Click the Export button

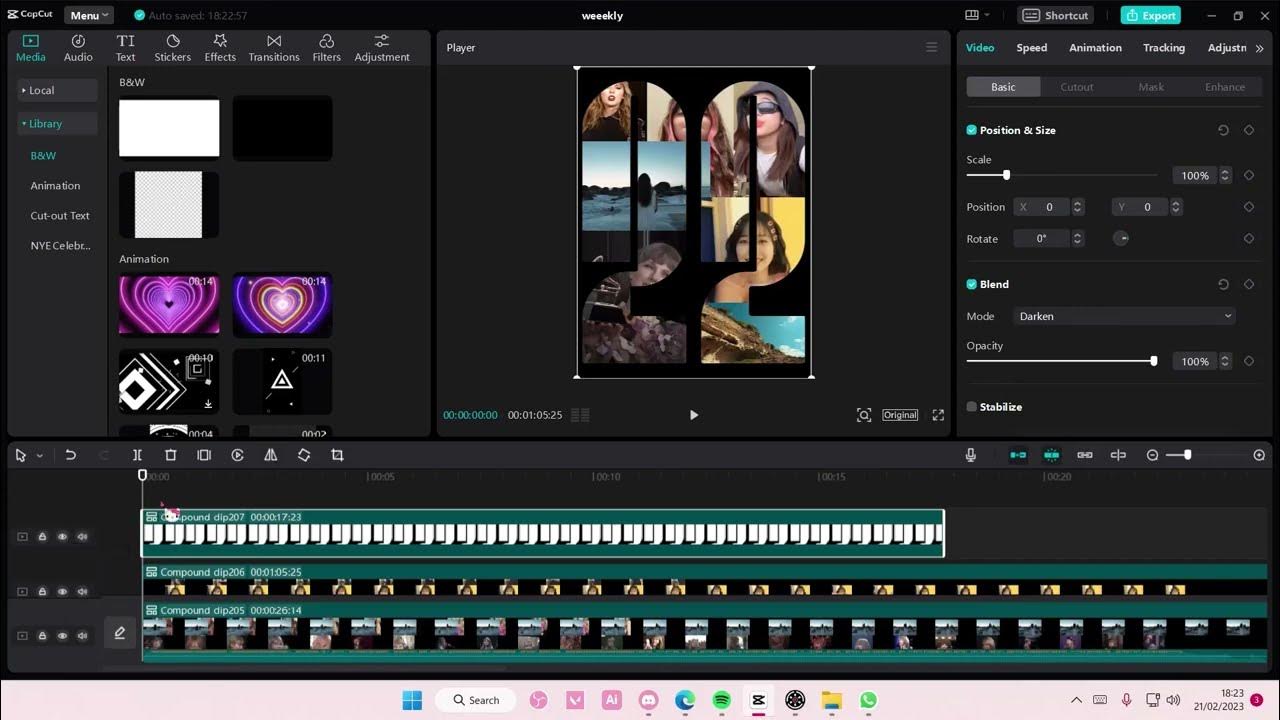pyautogui.click(x=1150, y=15)
